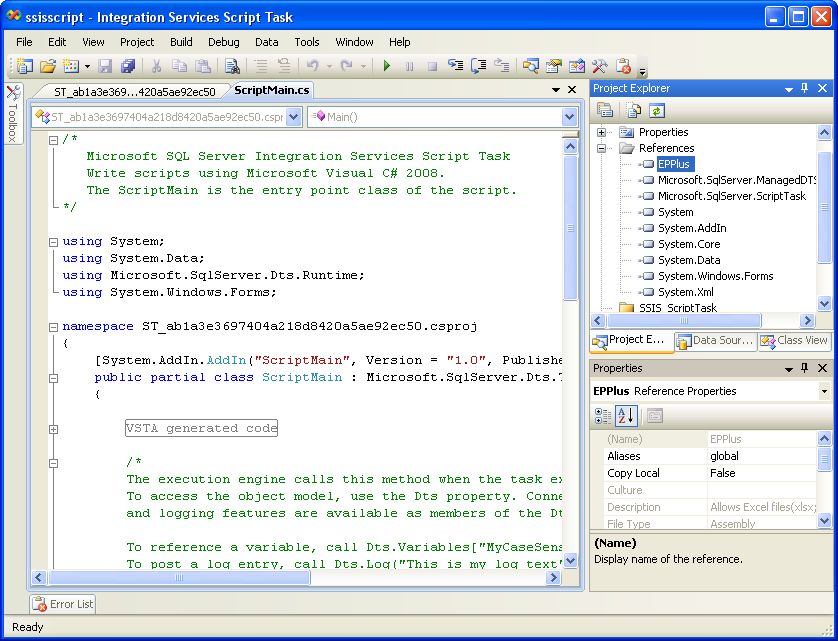This screenshot has width=838, height=641.
Task: Sort properties alphabetically with A-Z icon
Action: pos(627,416)
